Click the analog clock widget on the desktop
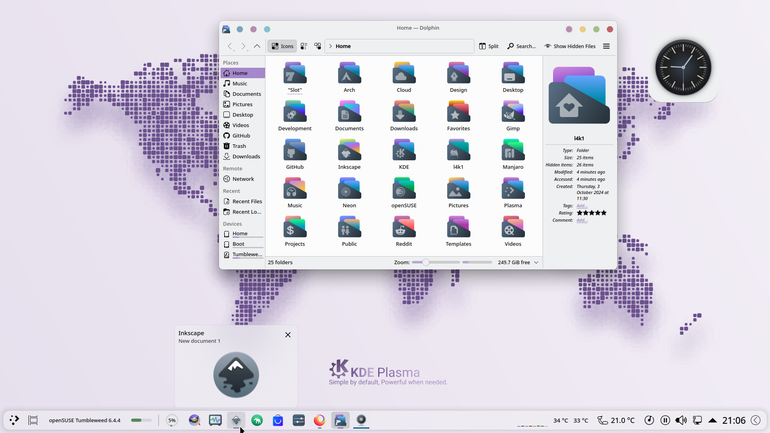The height and width of the screenshot is (433, 770). pos(683,67)
